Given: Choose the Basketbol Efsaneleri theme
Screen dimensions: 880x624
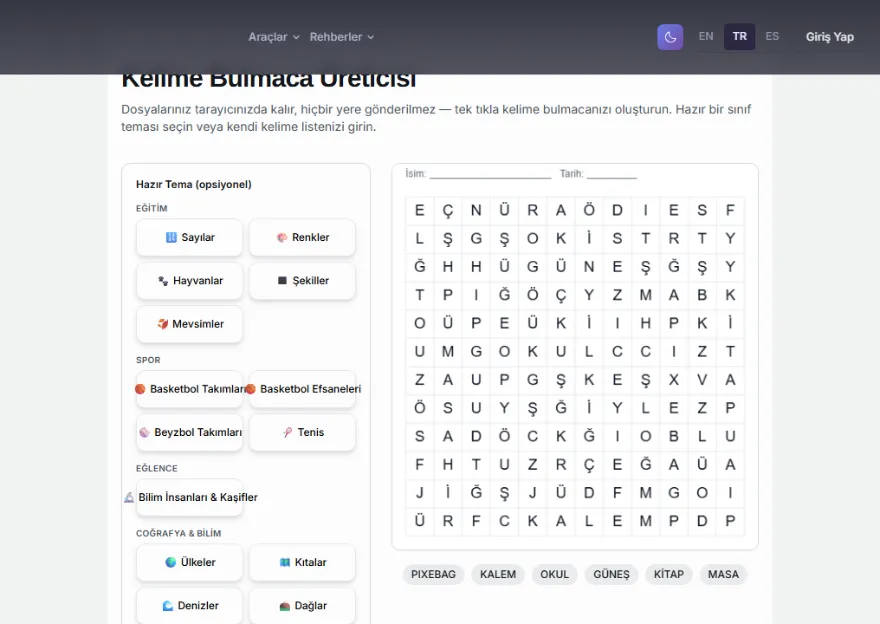Looking at the screenshot, I should click(302, 389).
